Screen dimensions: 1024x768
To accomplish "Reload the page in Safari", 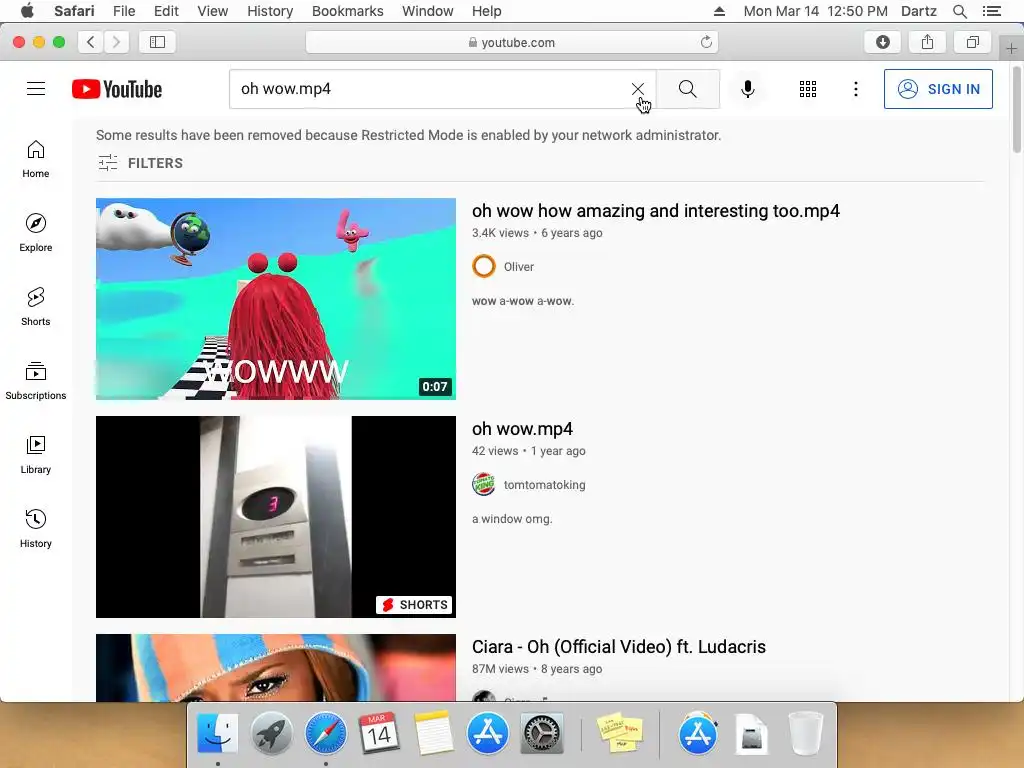I will click(706, 42).
